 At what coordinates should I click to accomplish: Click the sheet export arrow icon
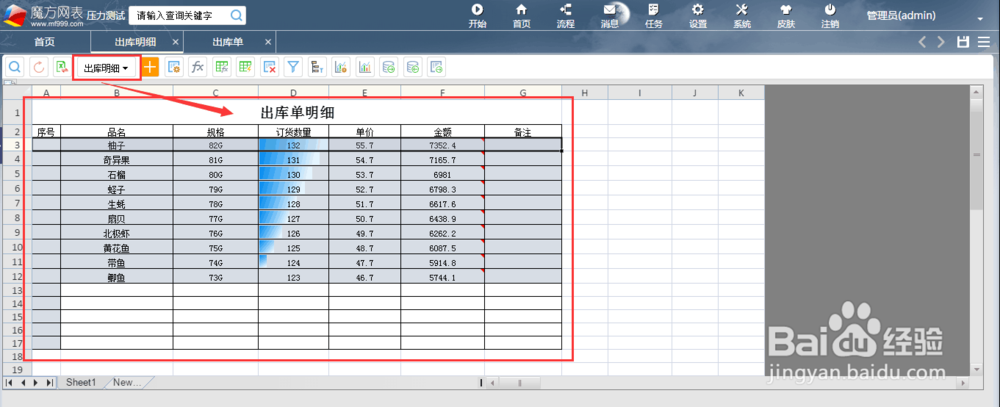pos(437,67)
